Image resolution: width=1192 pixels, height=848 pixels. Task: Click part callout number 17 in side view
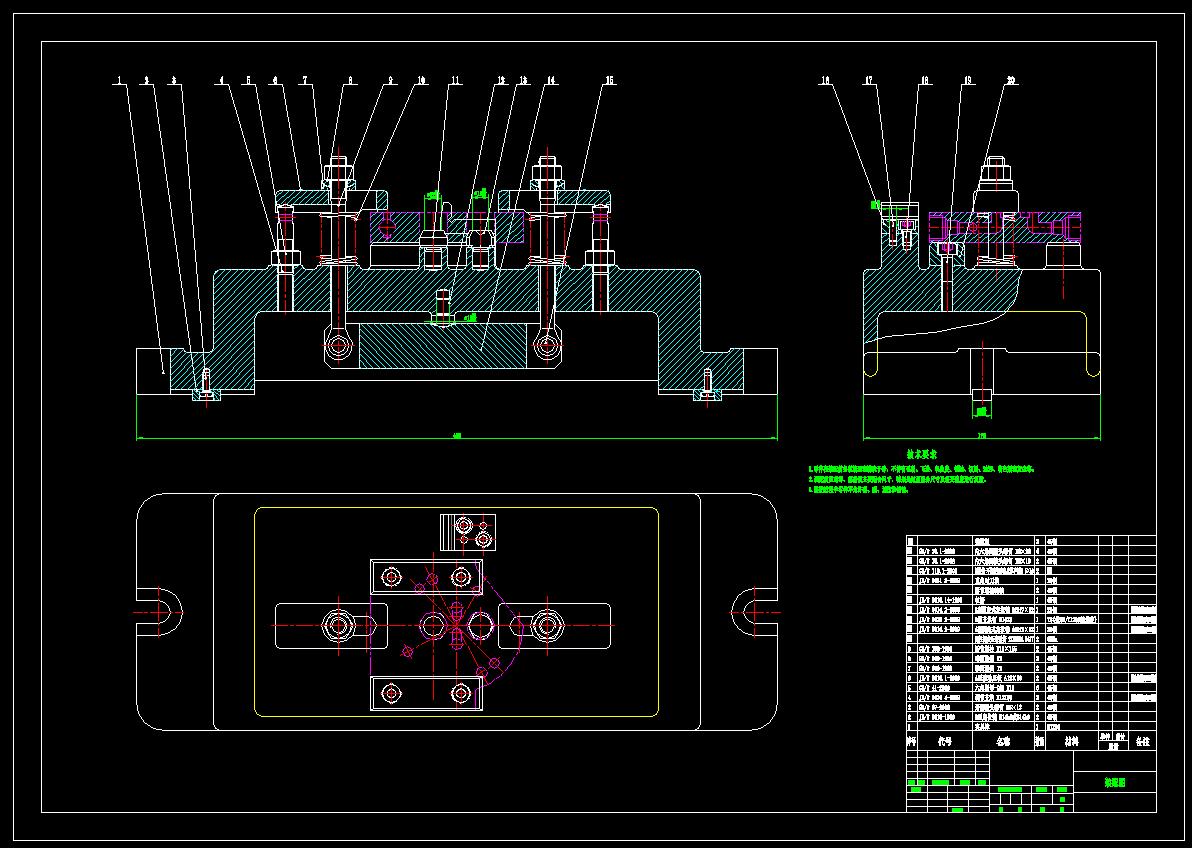(x=869, y=80)
